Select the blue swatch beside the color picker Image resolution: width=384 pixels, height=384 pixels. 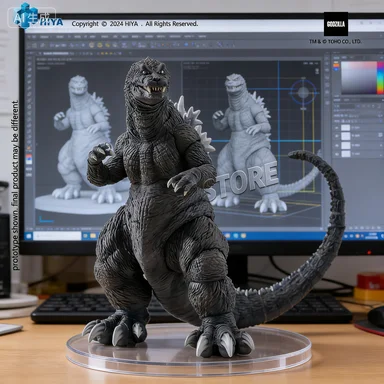tap(336, 69)
